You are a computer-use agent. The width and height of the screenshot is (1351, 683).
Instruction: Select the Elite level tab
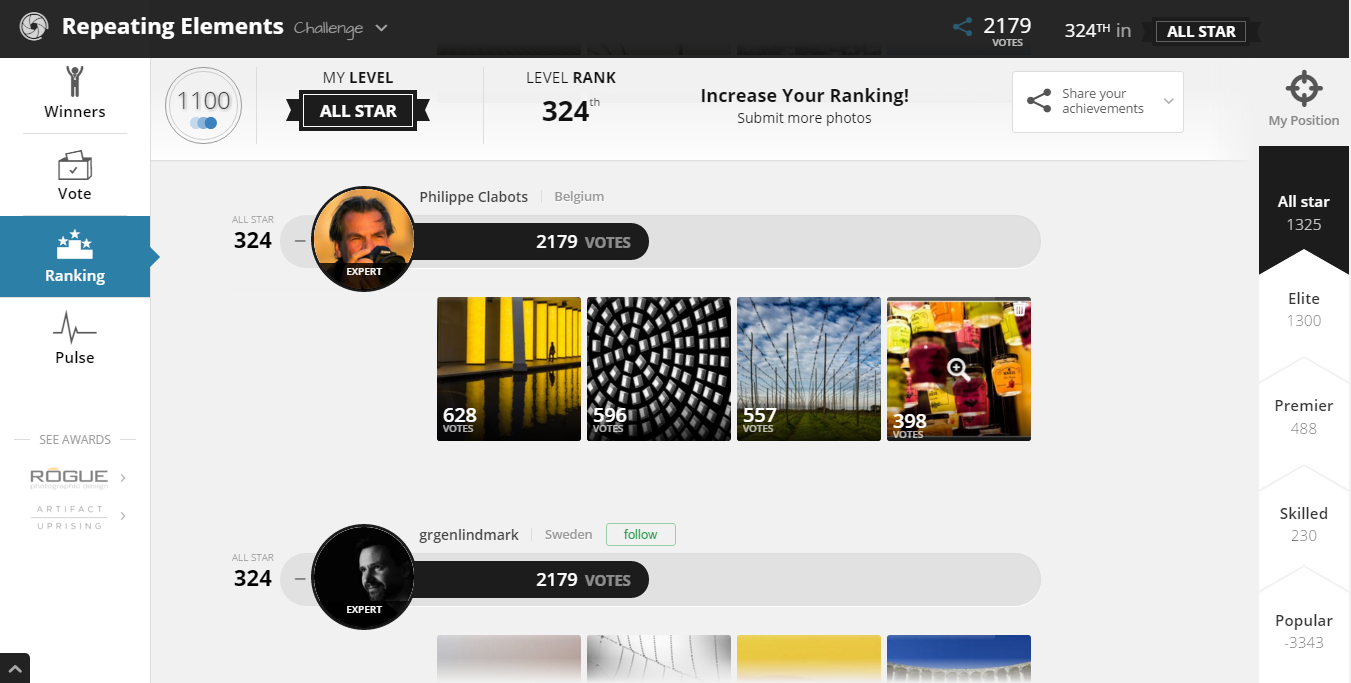coord(1304,309)
